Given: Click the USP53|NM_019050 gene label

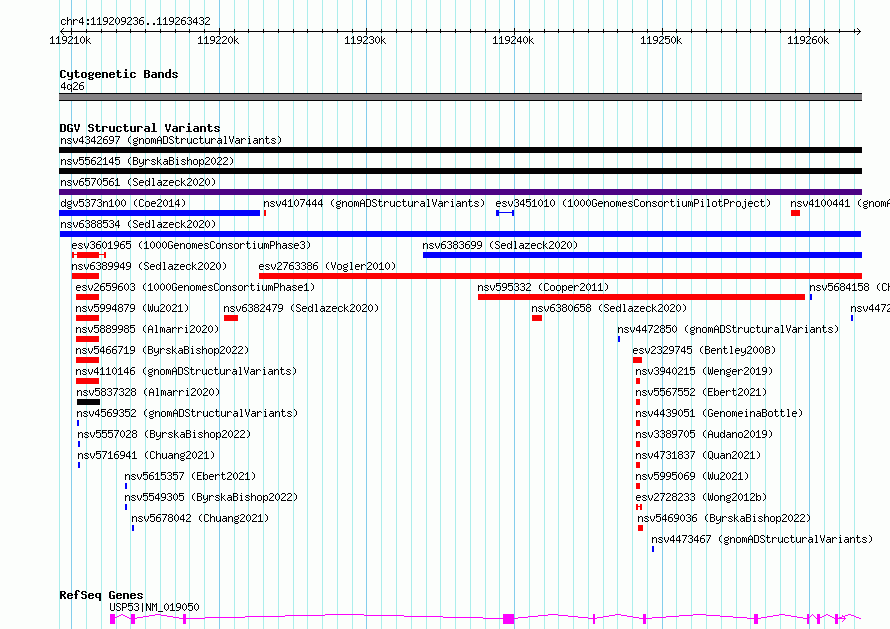Looking at the screenshot, I should pyautogui.click(x=154, y=607).
